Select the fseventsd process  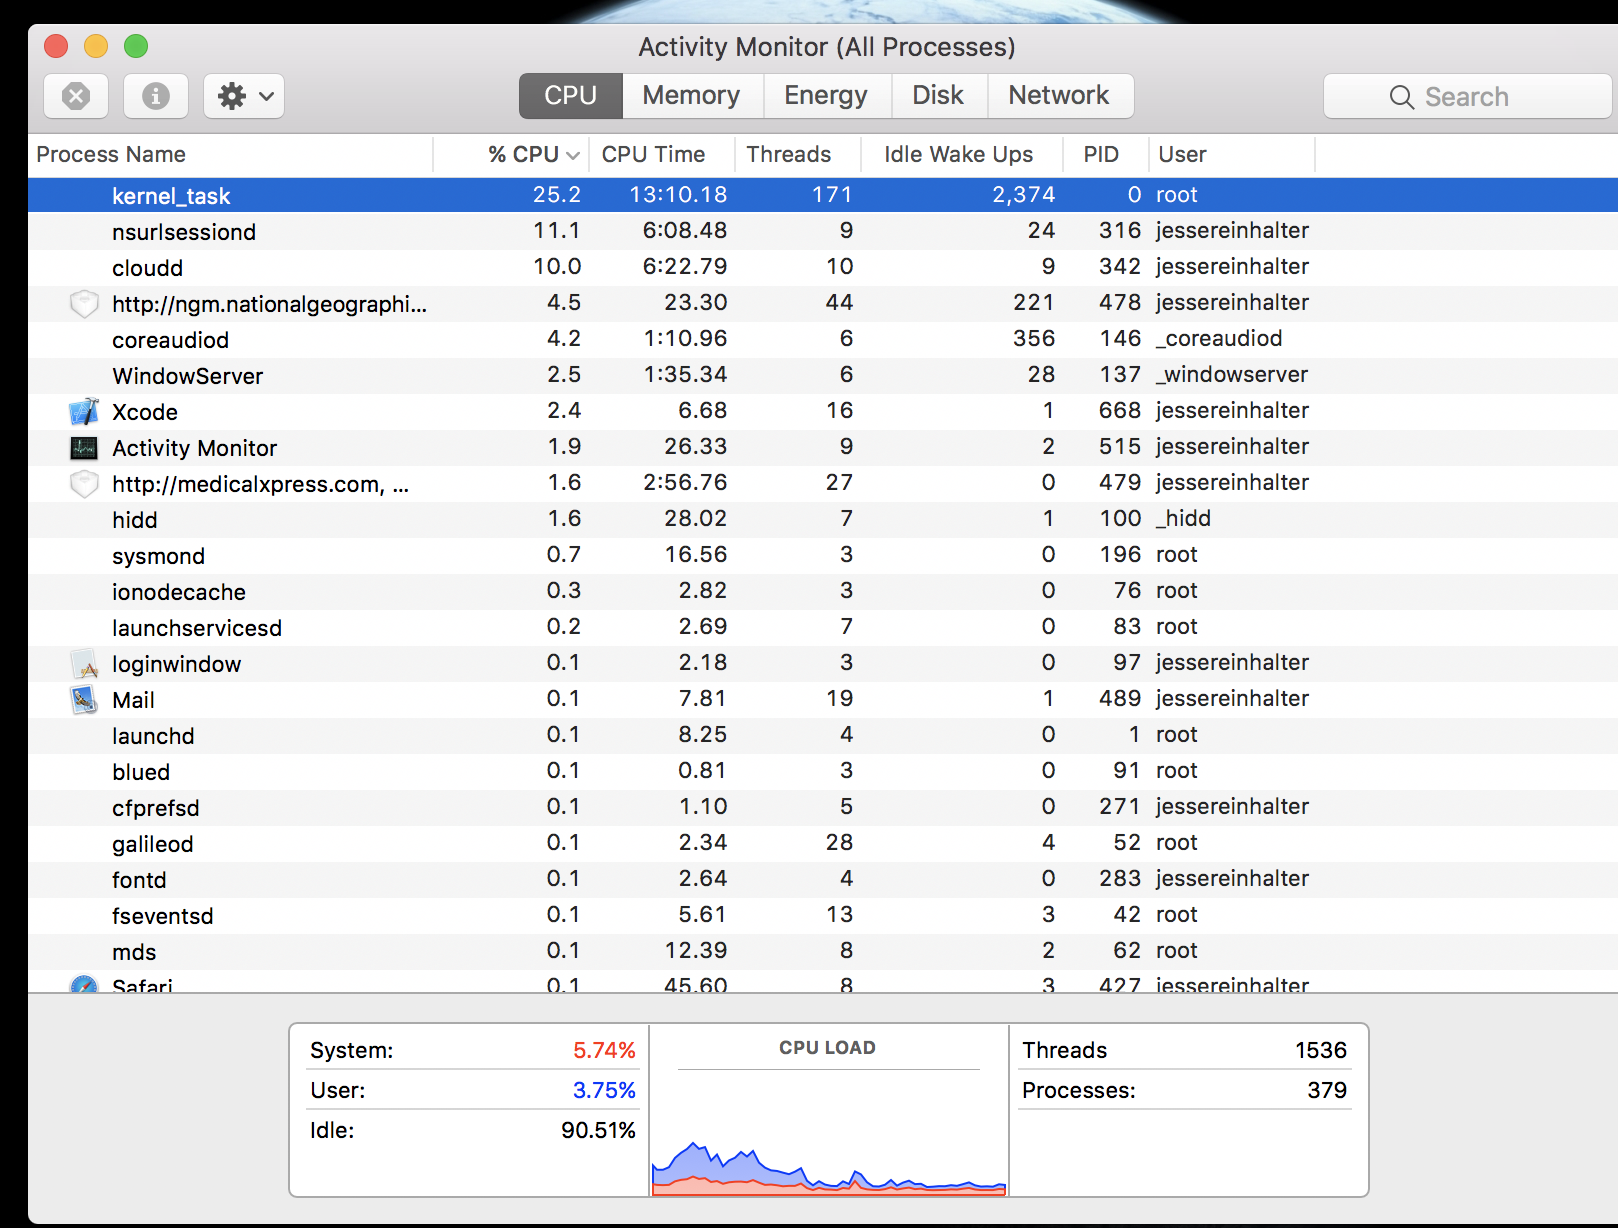click(822, 915)
